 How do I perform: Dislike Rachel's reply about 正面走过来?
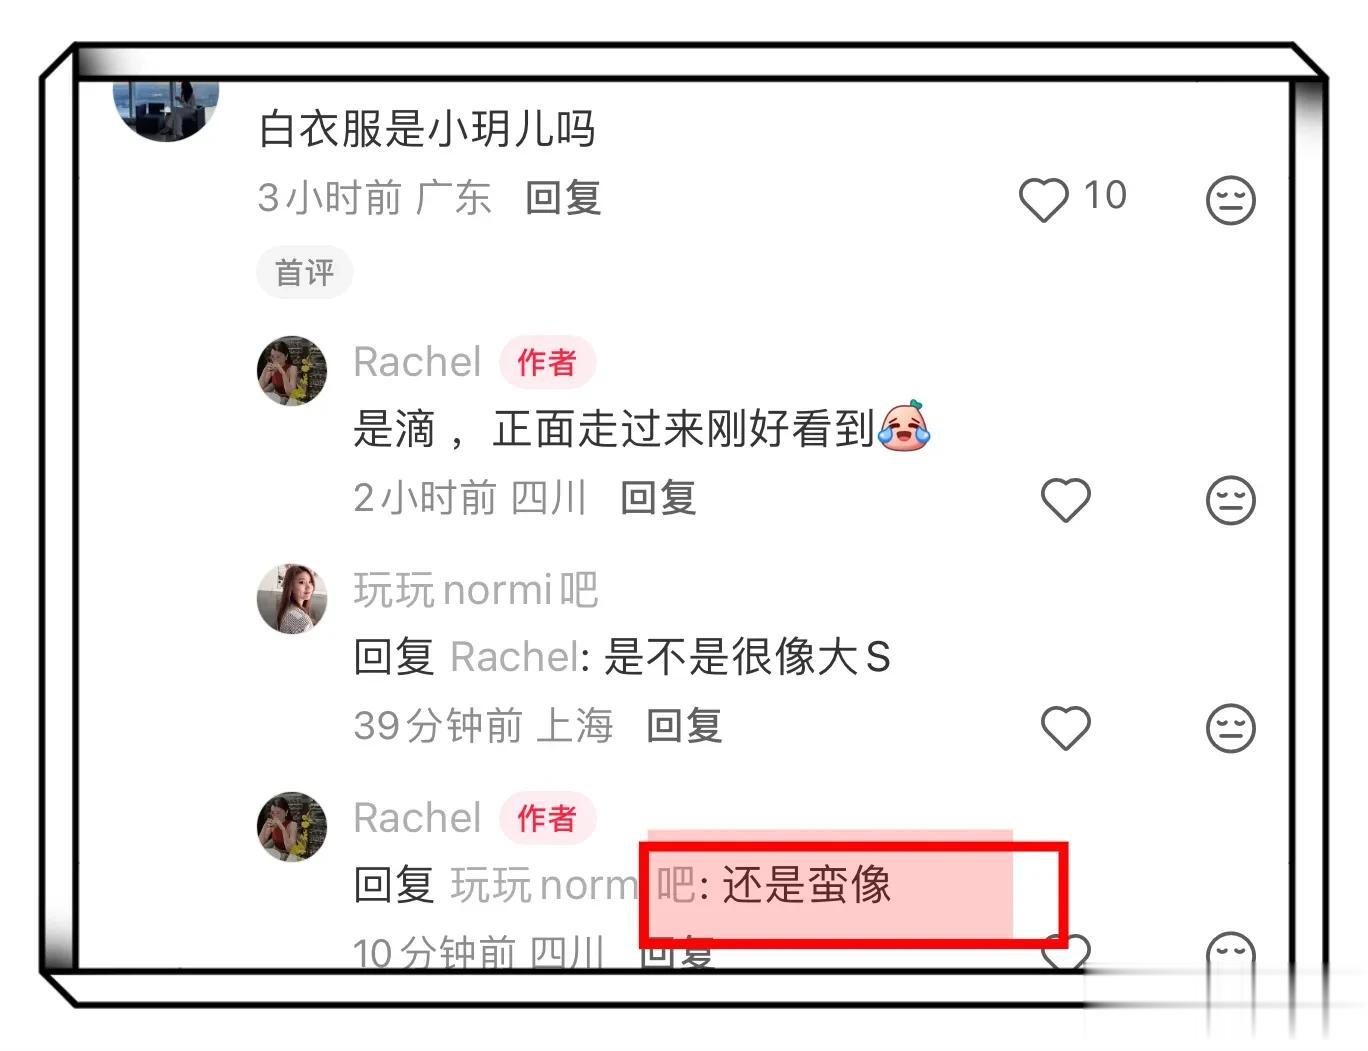[1230, 499]
